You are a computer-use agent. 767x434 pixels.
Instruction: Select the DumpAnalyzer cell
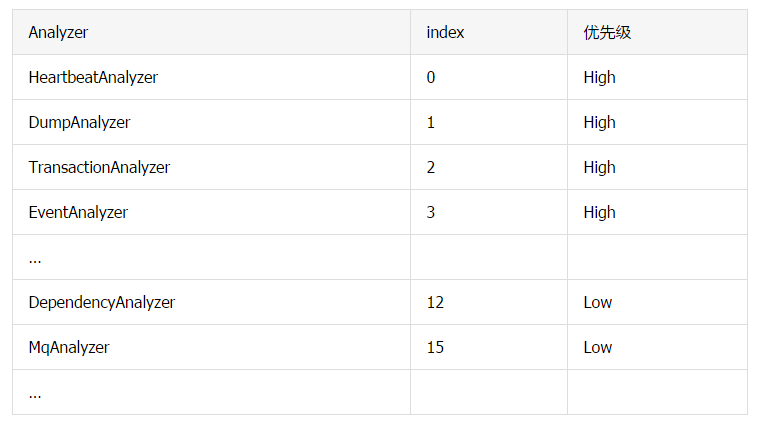pos(79,122)
